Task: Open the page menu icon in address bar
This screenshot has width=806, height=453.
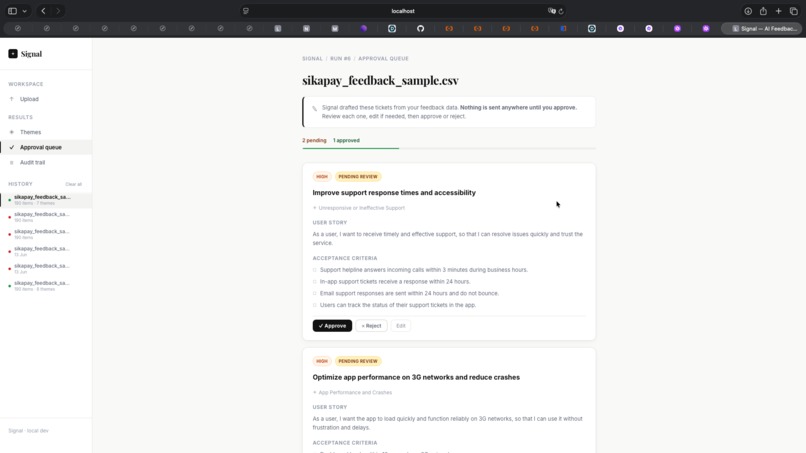Action: [246, 11]
